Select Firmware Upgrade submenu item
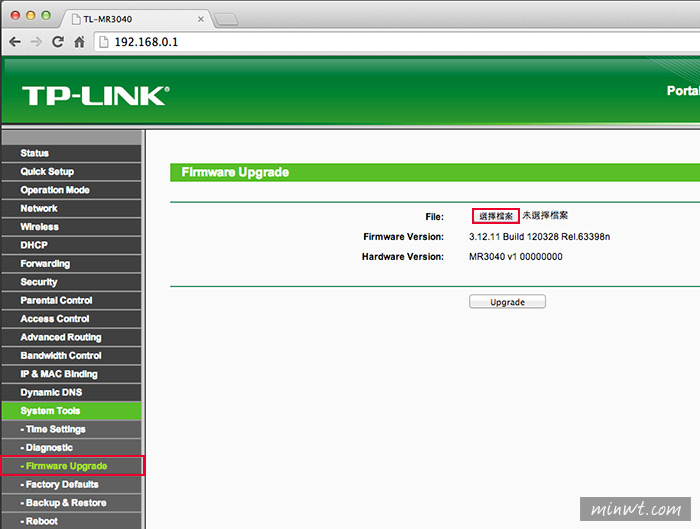The width and height of the screenshot is (700, 529). tap(71, 466)
